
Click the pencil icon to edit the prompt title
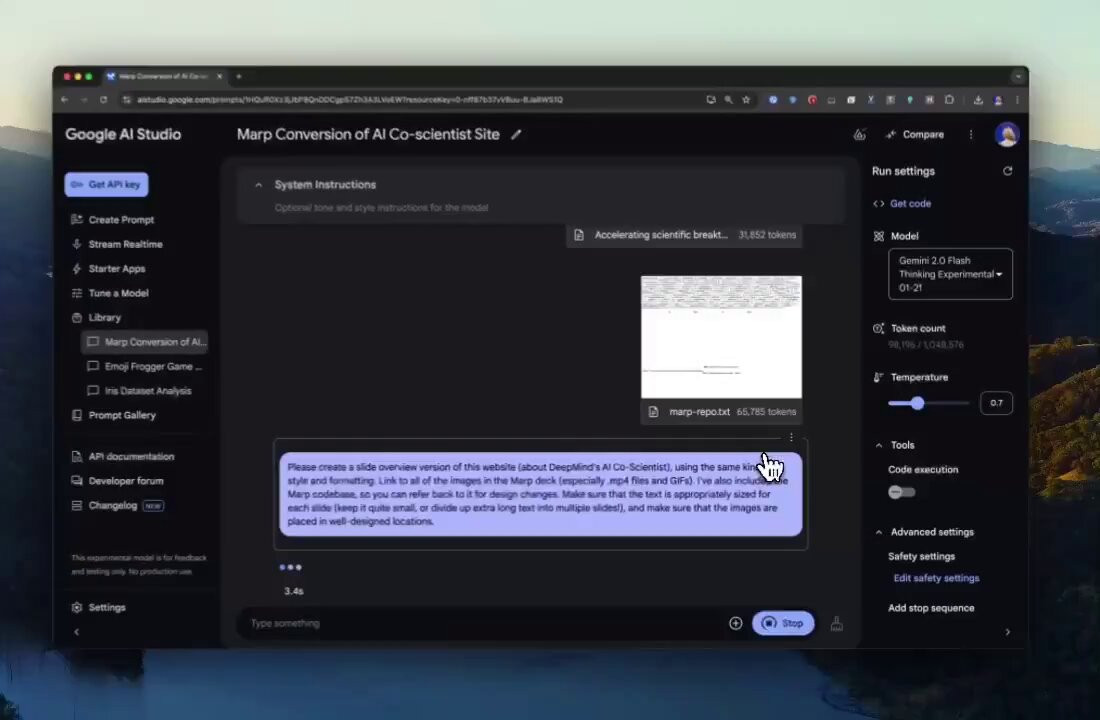(x=516, y=135)
